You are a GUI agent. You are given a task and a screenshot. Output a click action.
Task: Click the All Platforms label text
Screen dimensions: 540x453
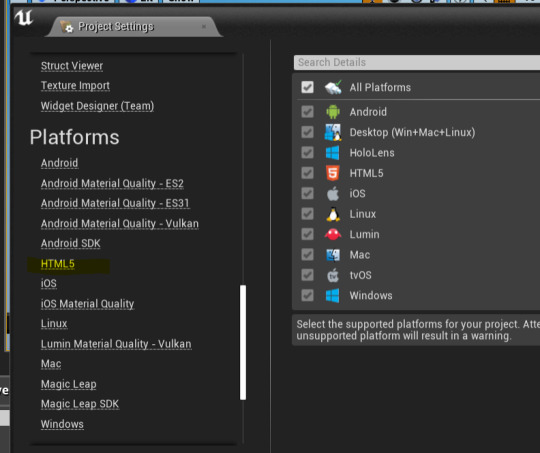tap(380, 87)
